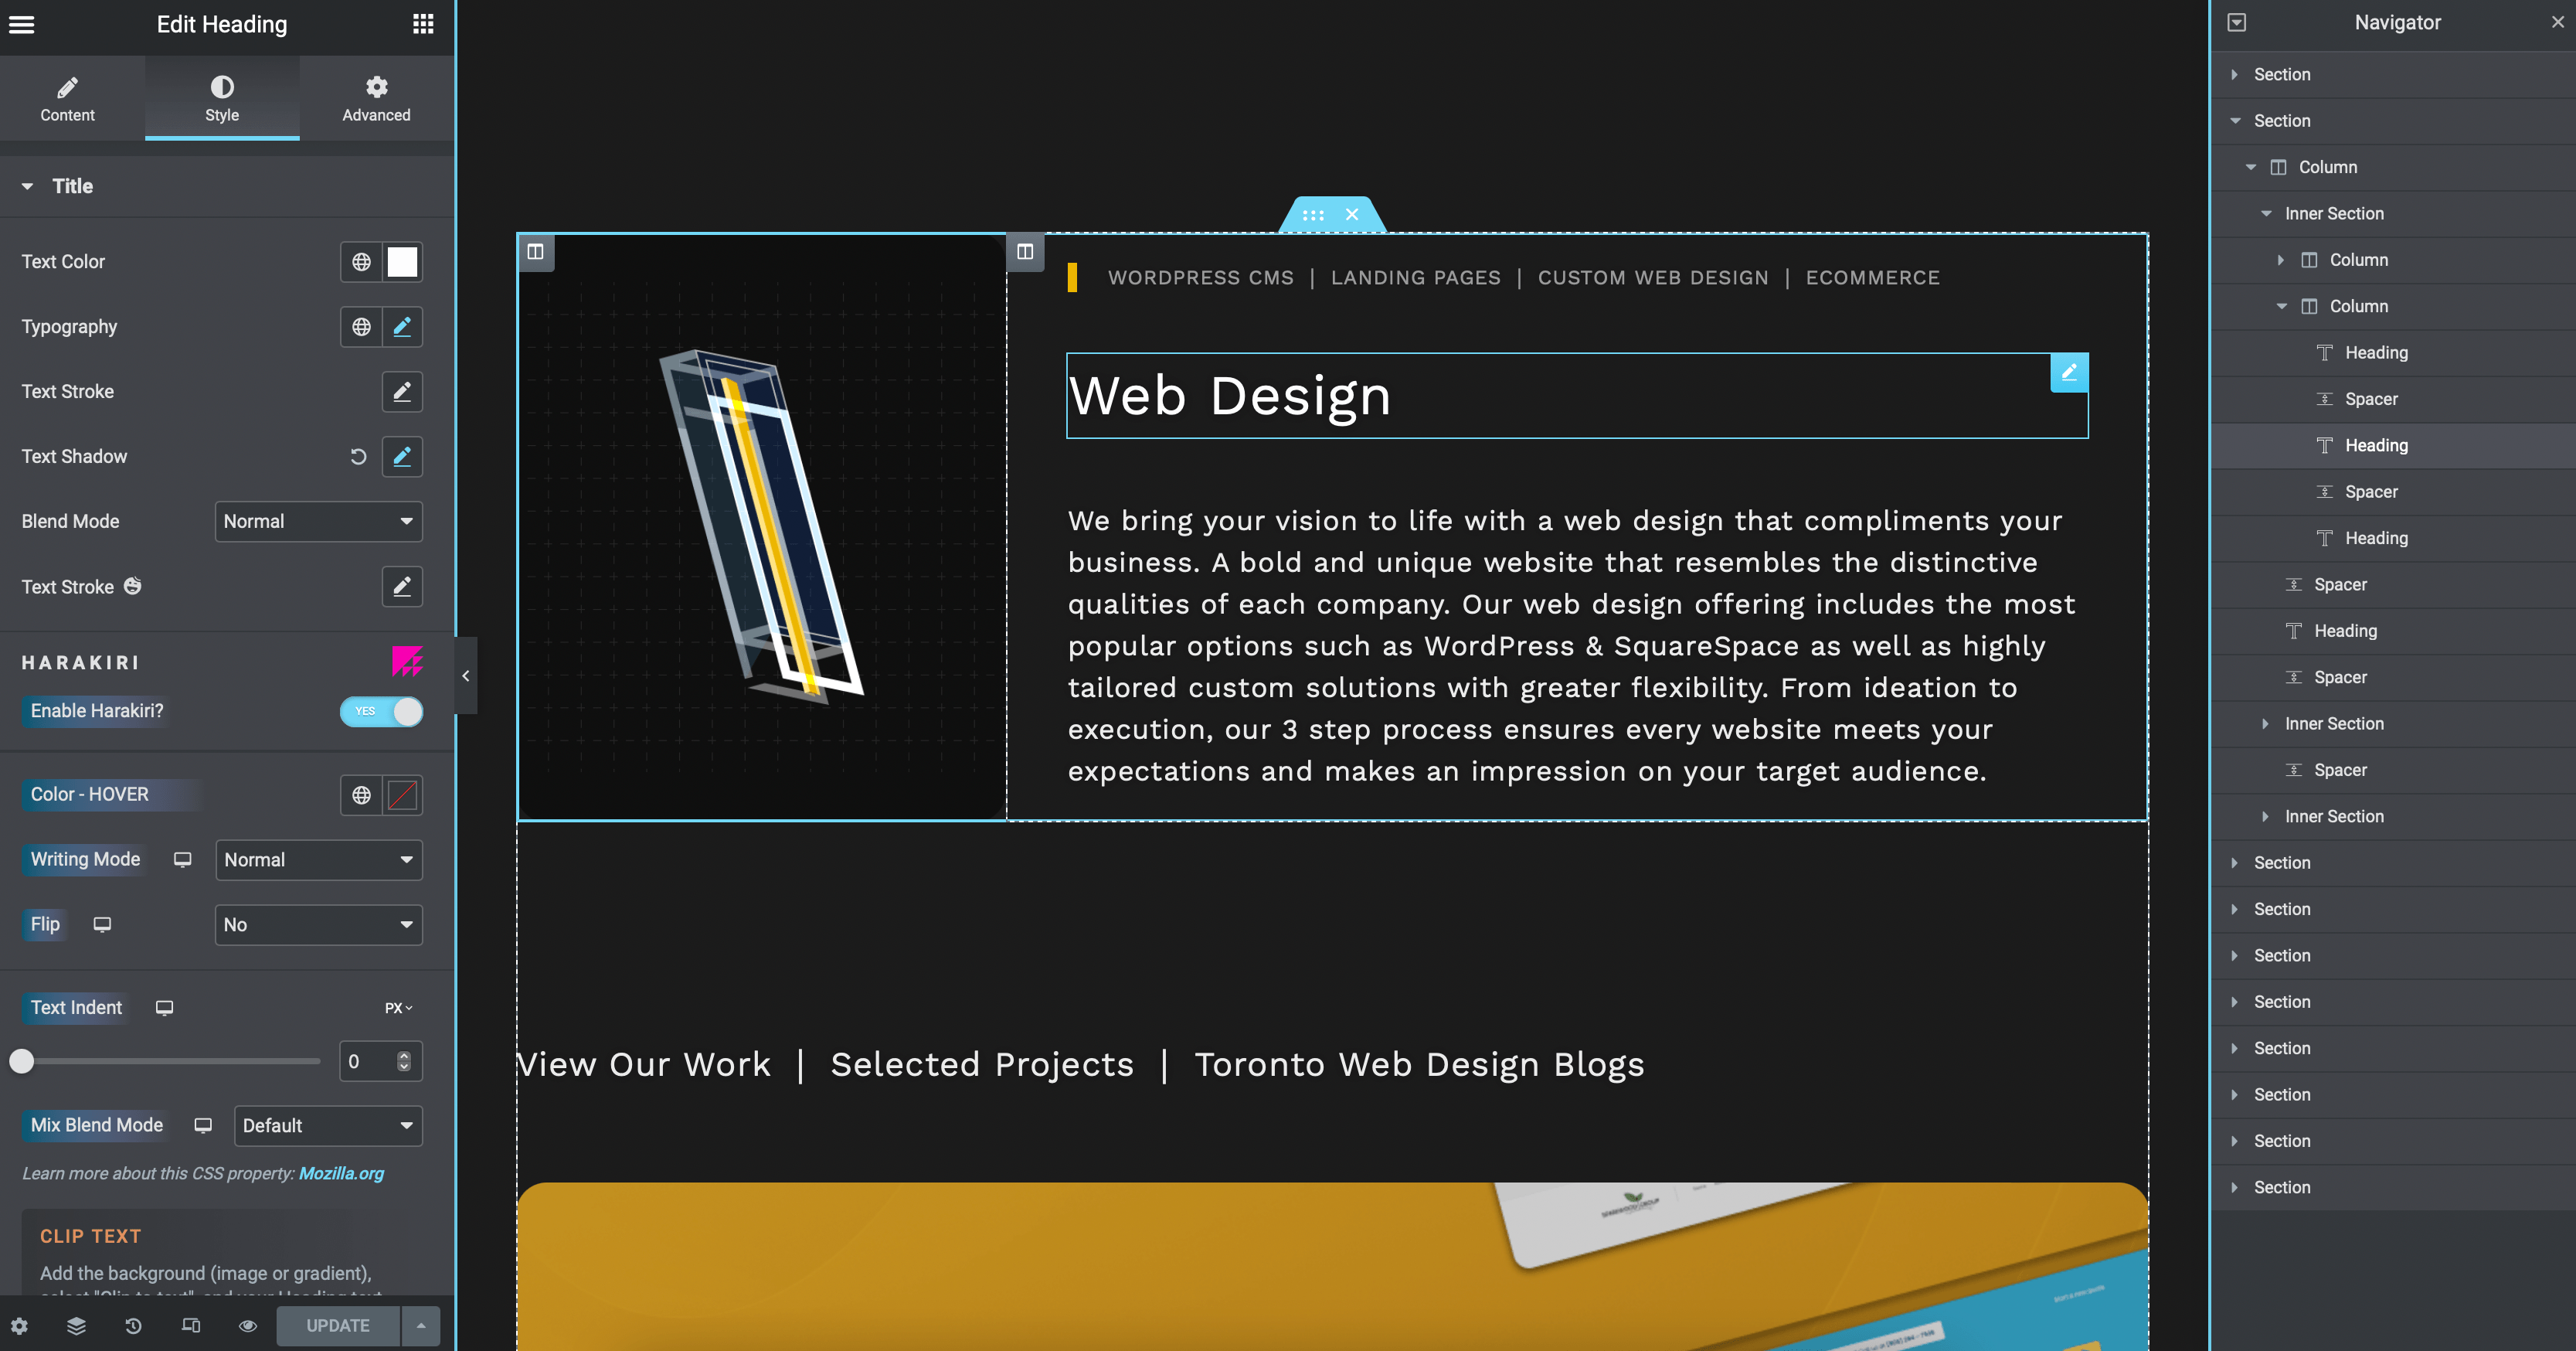Focus the Text Indent number field
Screen dimensions: 2576x1351
coord(381,1062)
